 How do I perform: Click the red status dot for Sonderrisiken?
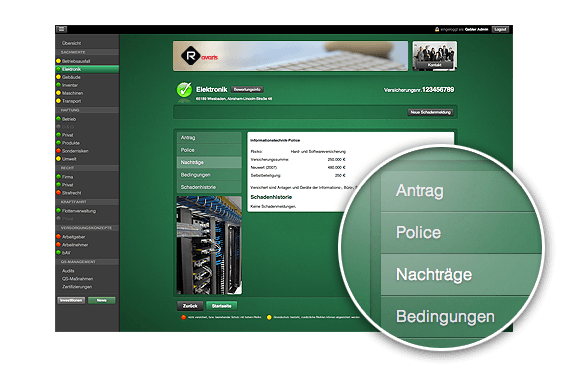58,151
